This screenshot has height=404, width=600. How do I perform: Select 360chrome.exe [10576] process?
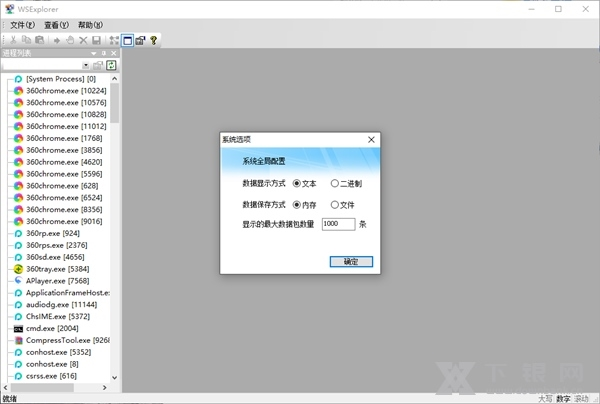(66, 103)
